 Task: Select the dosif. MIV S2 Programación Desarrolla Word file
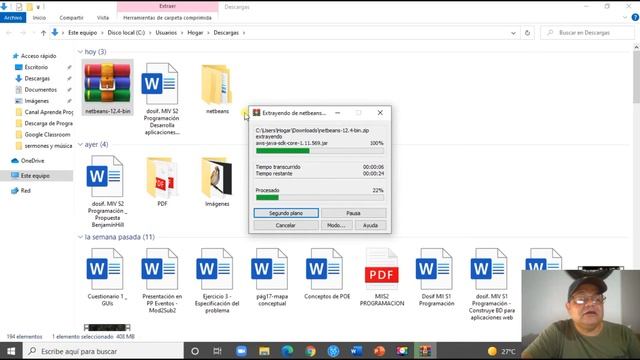click(x=161, y=99)
